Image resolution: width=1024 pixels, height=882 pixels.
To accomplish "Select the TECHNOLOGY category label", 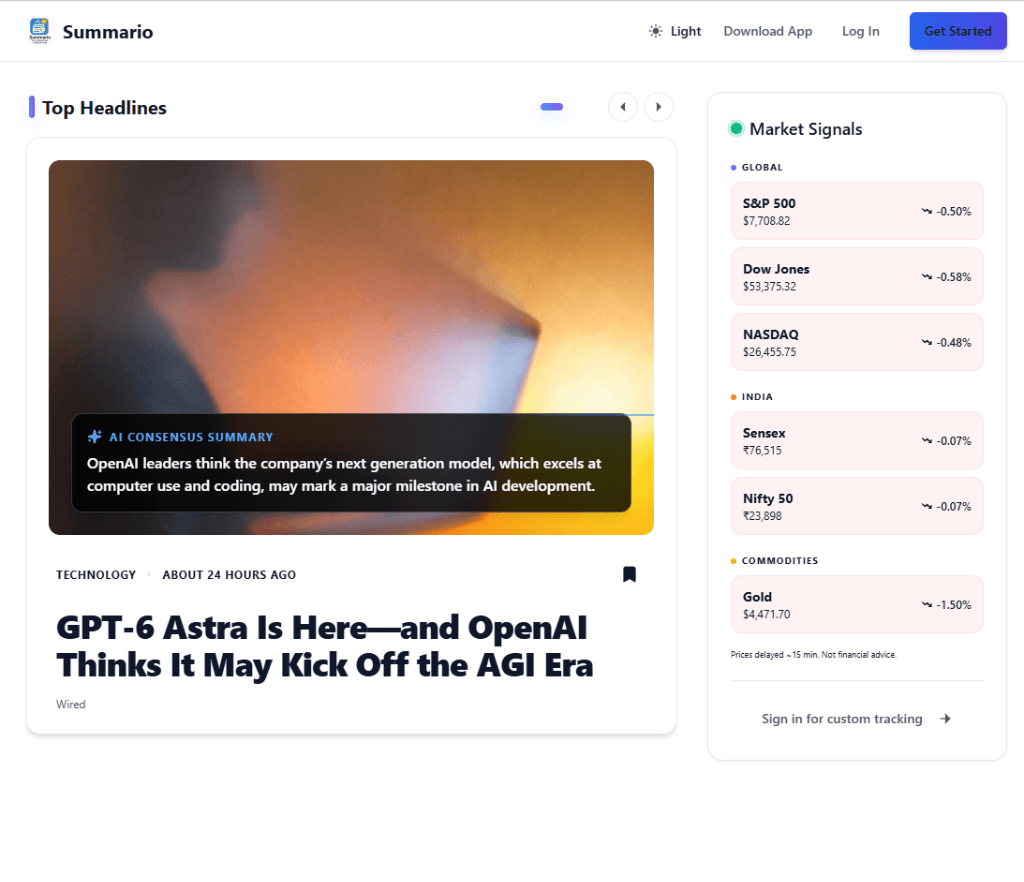I will (96, 575).
